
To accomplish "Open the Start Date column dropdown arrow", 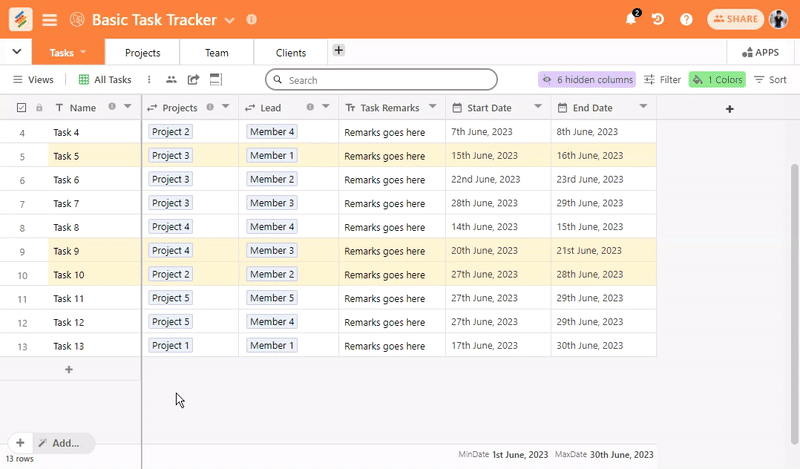I will [x=538, y=106].
